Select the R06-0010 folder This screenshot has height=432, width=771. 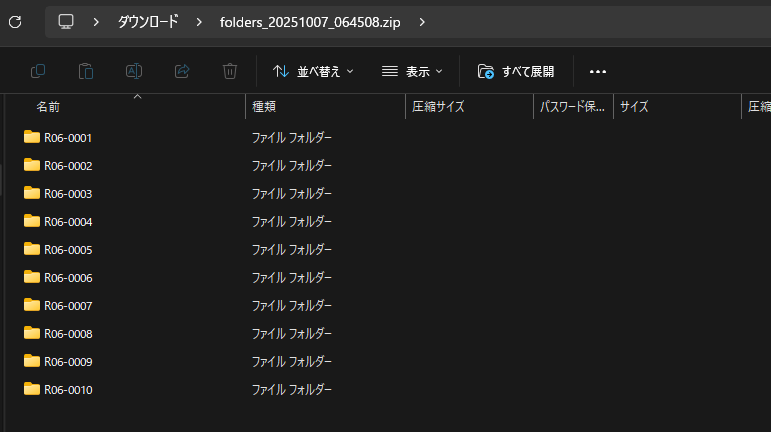pyautogui.click(x=68, y=389)
